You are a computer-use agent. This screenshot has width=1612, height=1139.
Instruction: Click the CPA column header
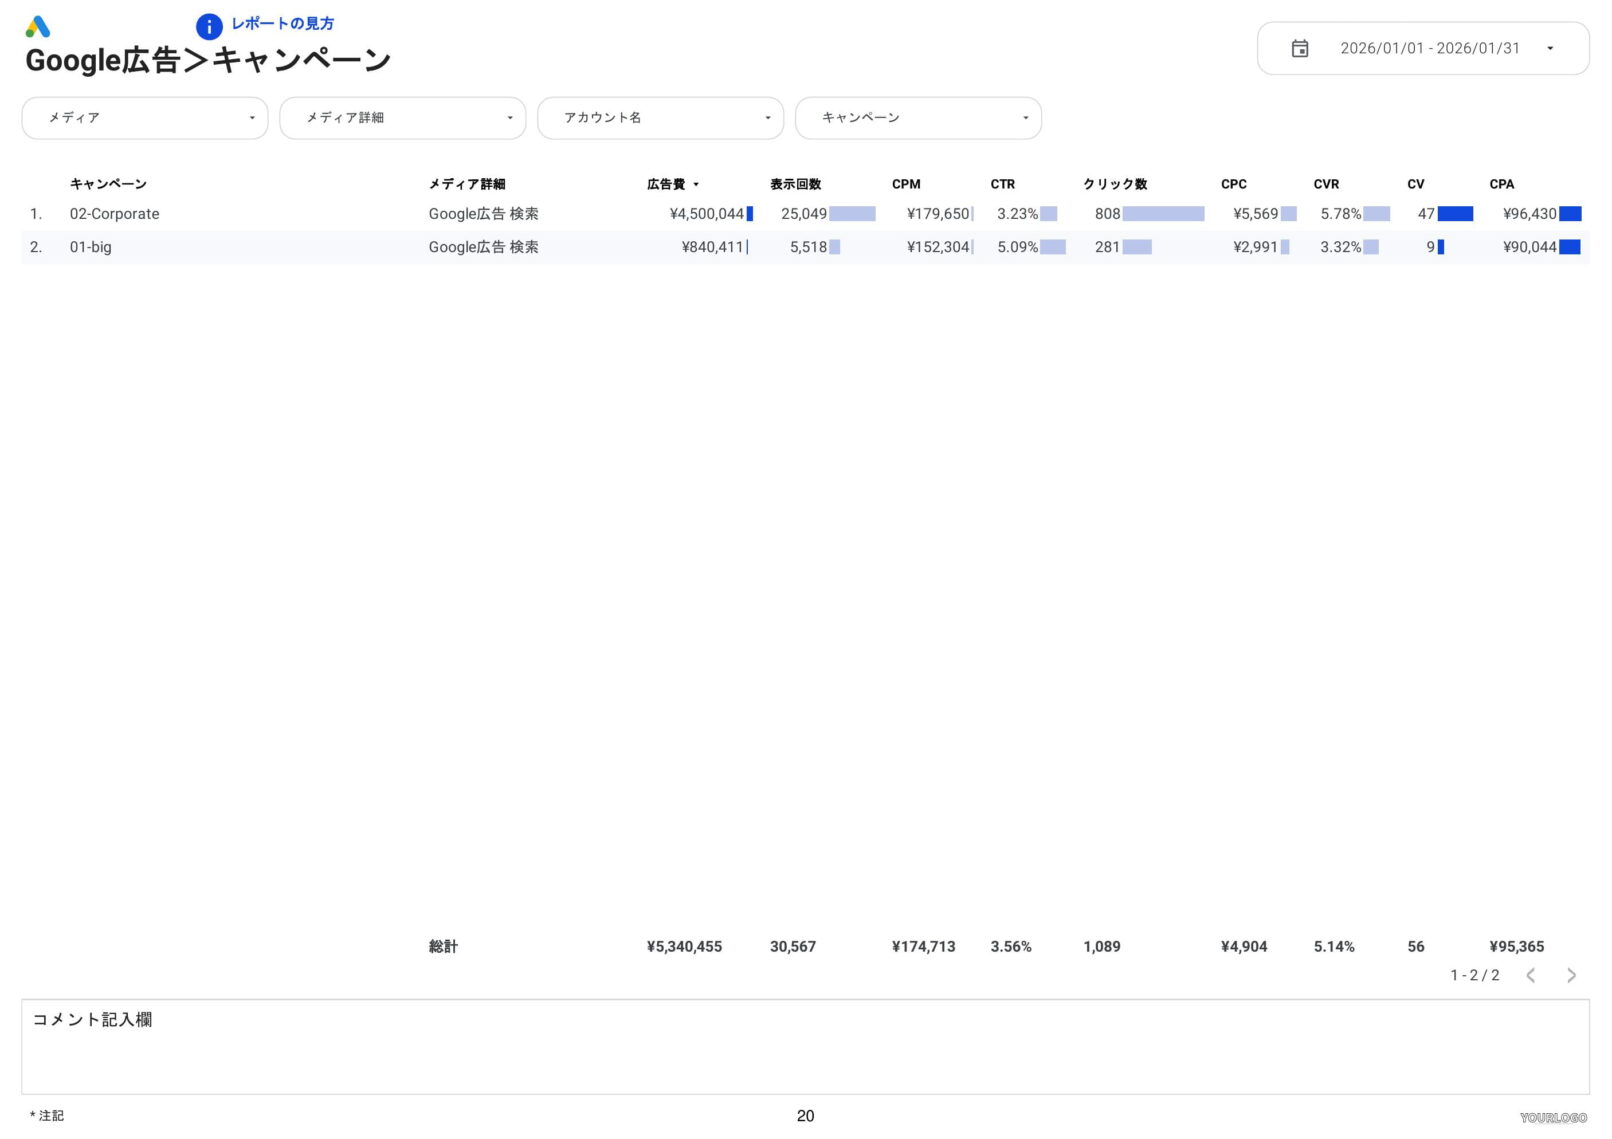[x=1501, y=184]
